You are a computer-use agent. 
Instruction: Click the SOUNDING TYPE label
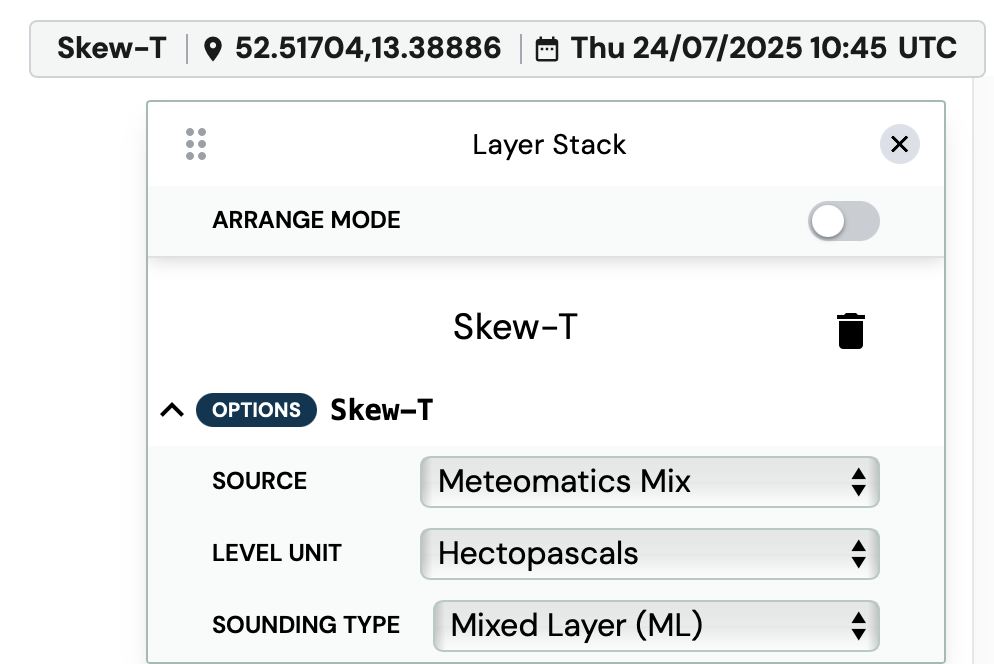pos(305,626)
